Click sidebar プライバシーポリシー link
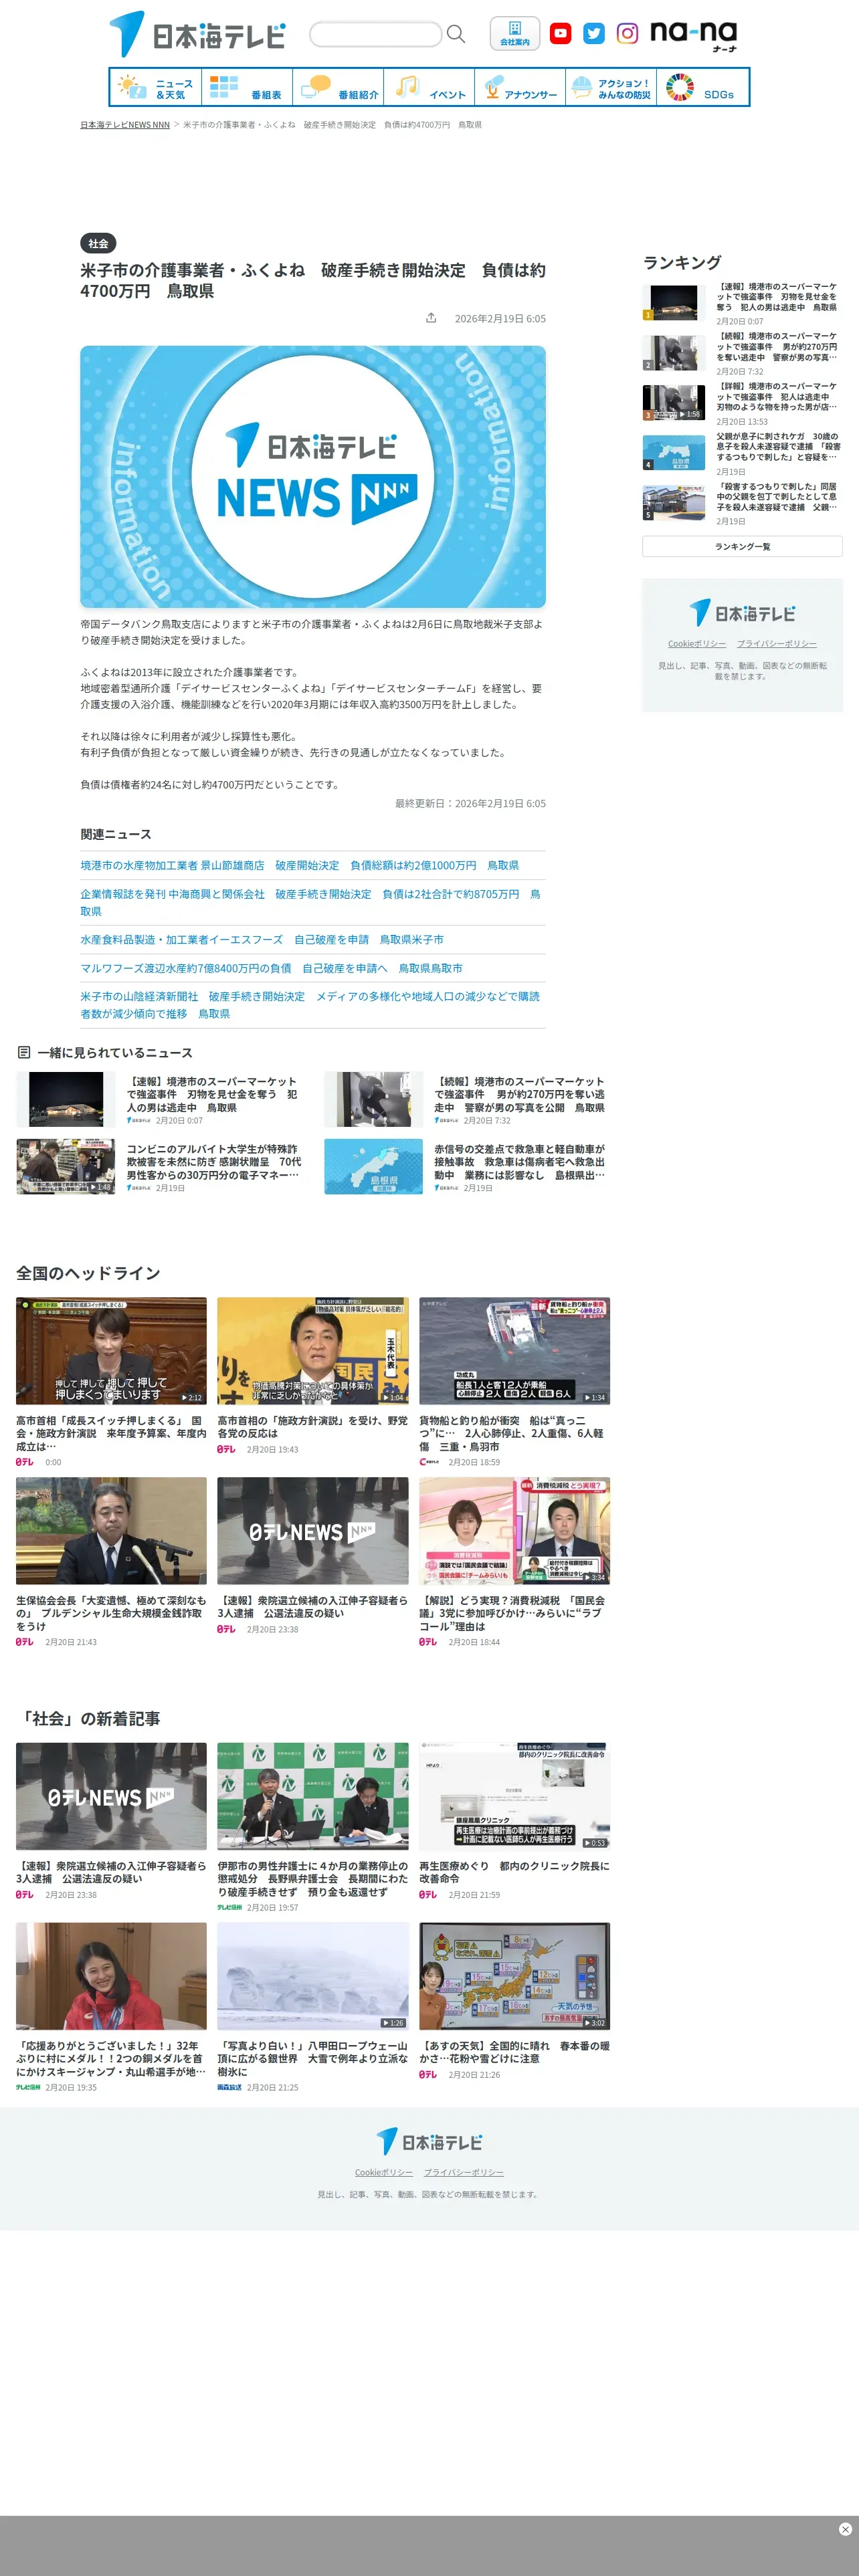This screenshot has height=2576, width=859. click(x=777, y=644)
